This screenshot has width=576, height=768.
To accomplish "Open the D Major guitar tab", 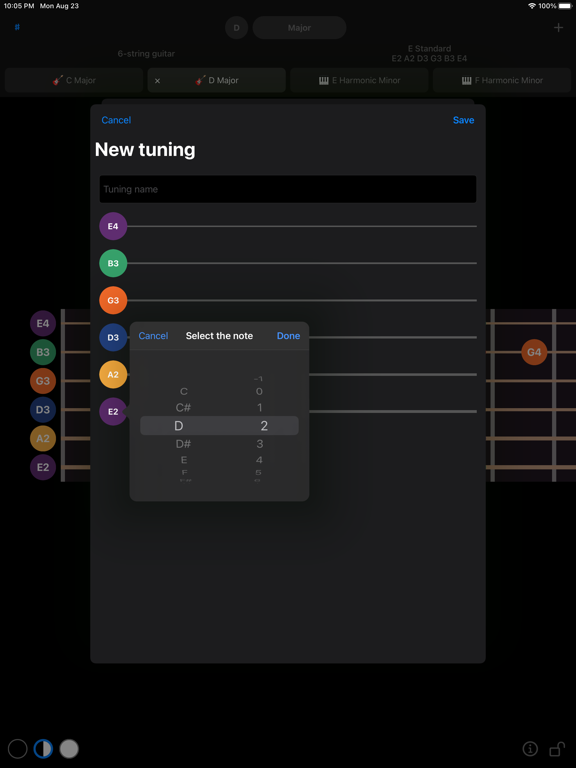I will tap(216, 80).
